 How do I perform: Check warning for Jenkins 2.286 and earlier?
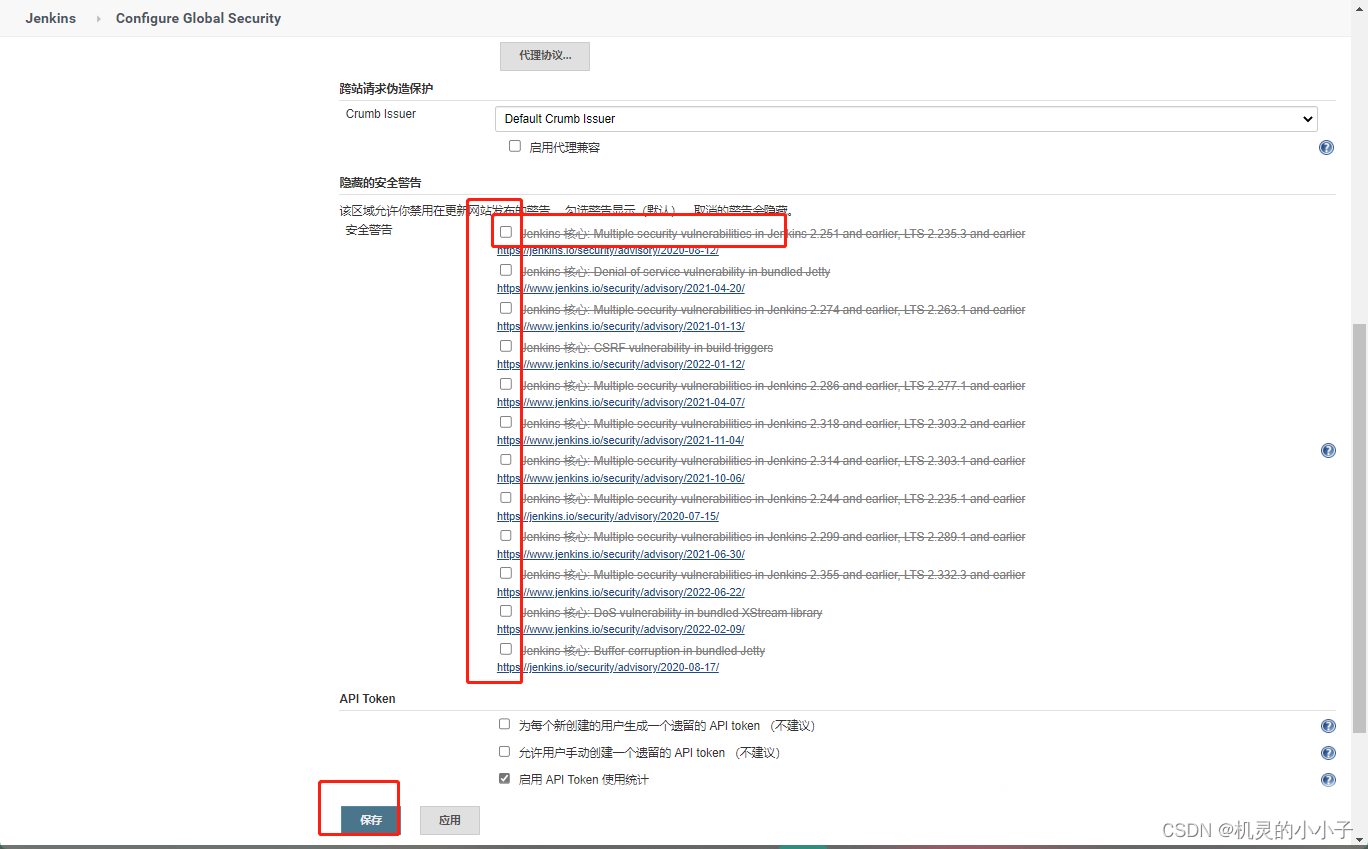(506, 384)
